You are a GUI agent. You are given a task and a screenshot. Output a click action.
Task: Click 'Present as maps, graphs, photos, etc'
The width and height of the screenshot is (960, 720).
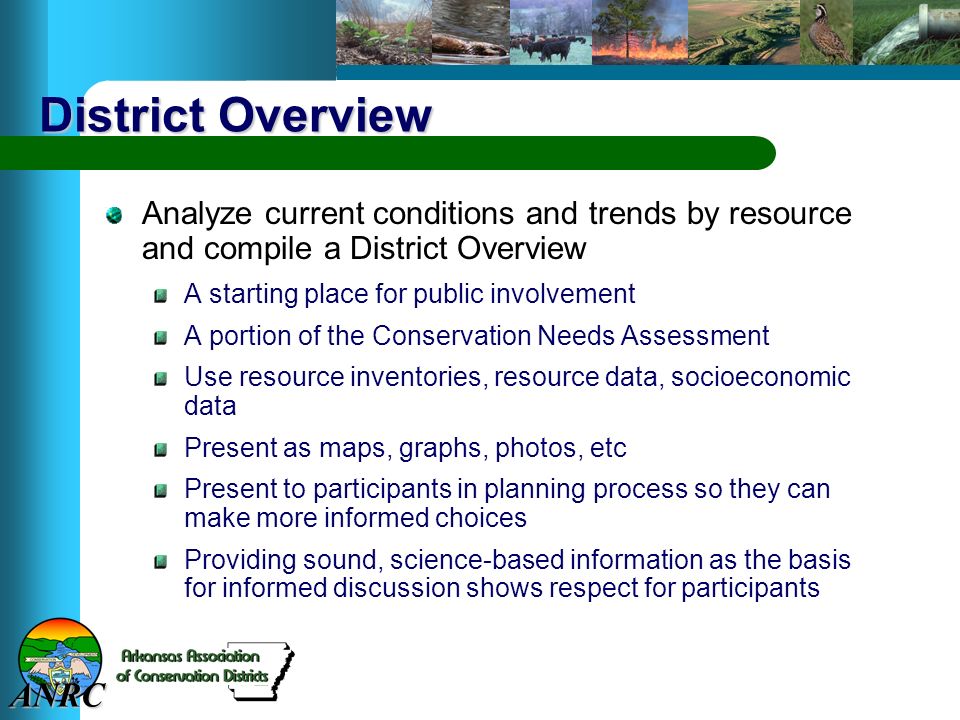click(405, 448)
